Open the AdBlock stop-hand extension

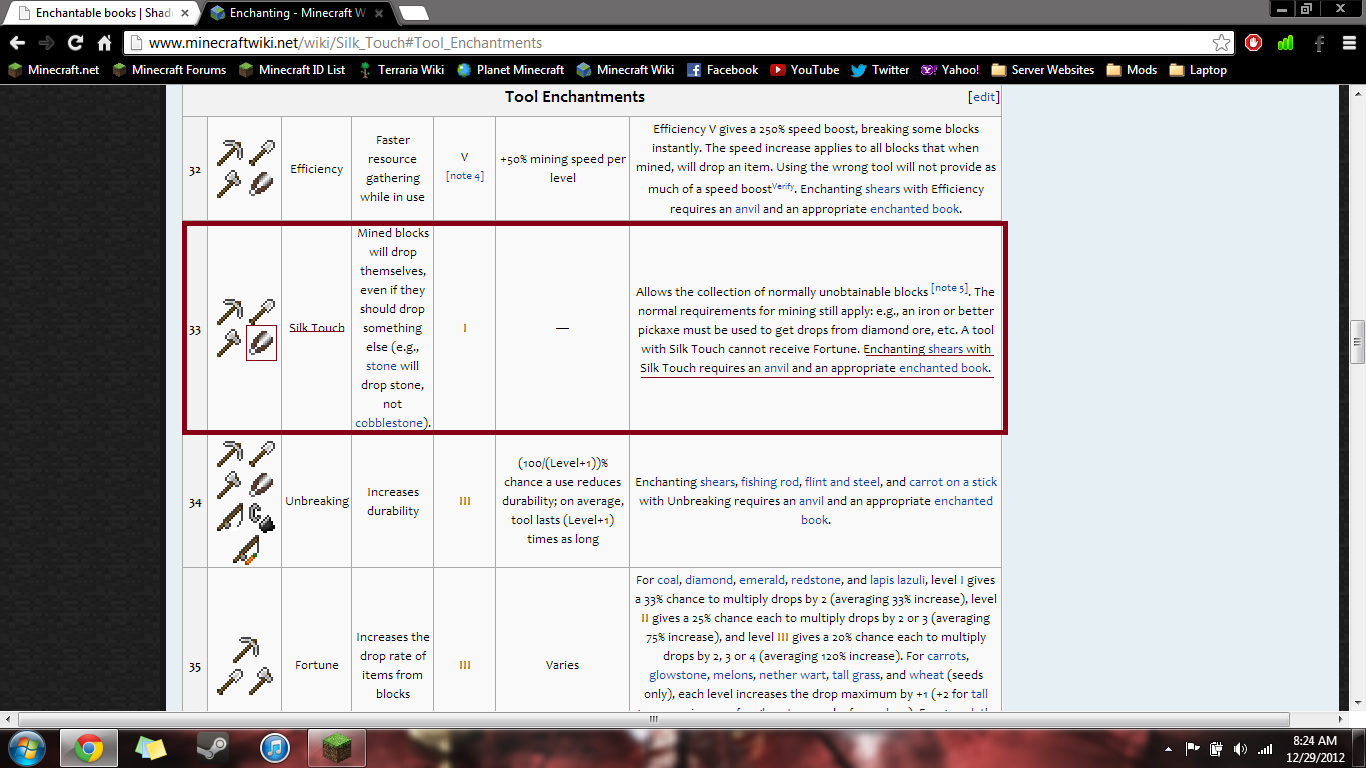1254,43
